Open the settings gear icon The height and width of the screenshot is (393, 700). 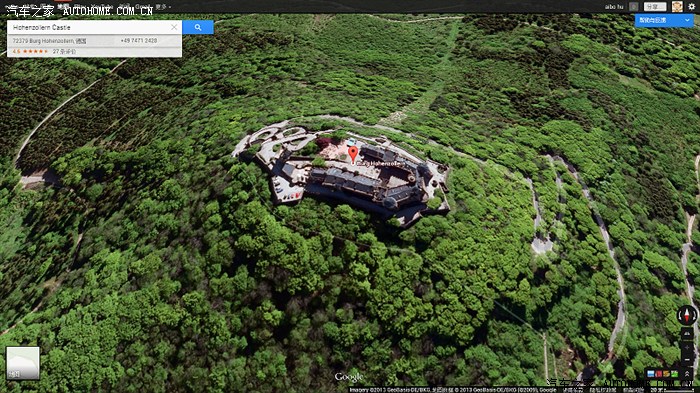(x=692, y=6)
